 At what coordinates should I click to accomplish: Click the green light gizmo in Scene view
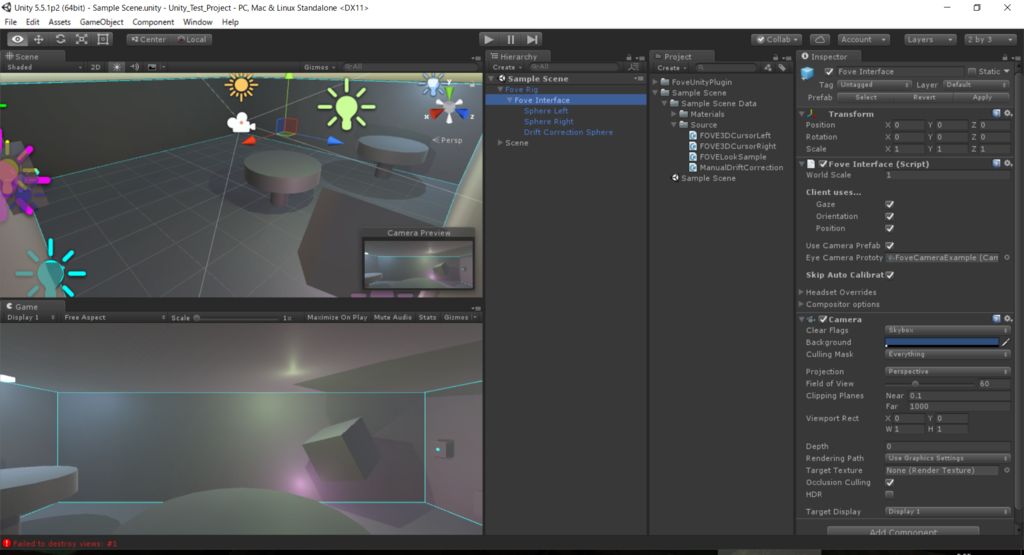pyautogui.click(x=346, y=106)
